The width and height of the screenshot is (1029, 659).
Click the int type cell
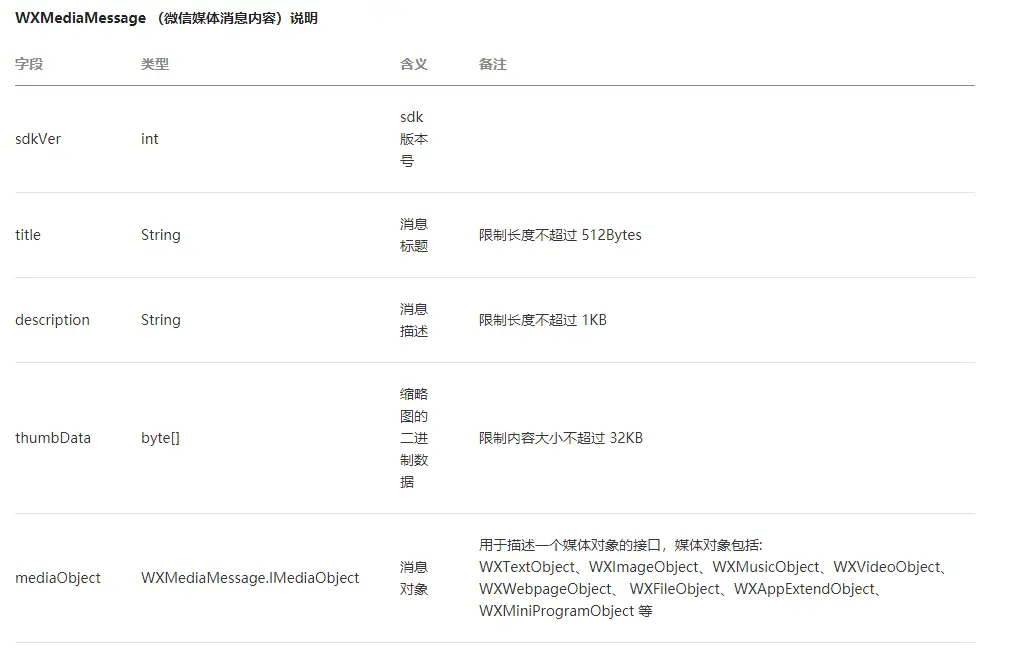tap(150, 139)
